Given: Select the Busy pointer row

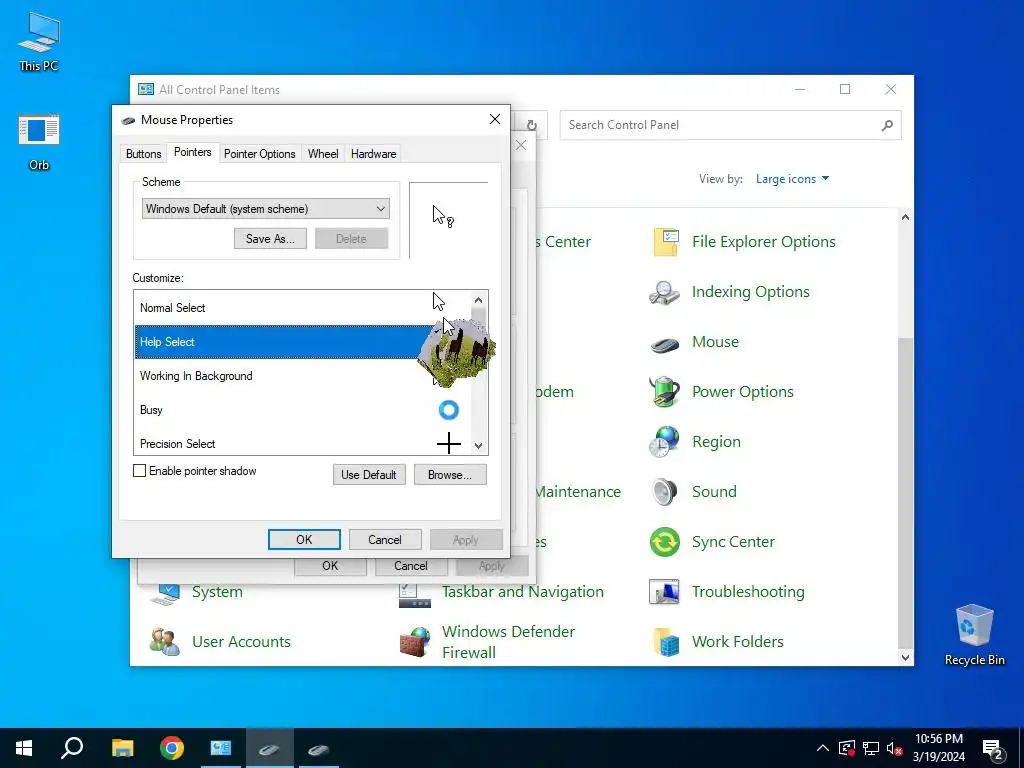Looking at the screenshot, I should tap(302, 409).
